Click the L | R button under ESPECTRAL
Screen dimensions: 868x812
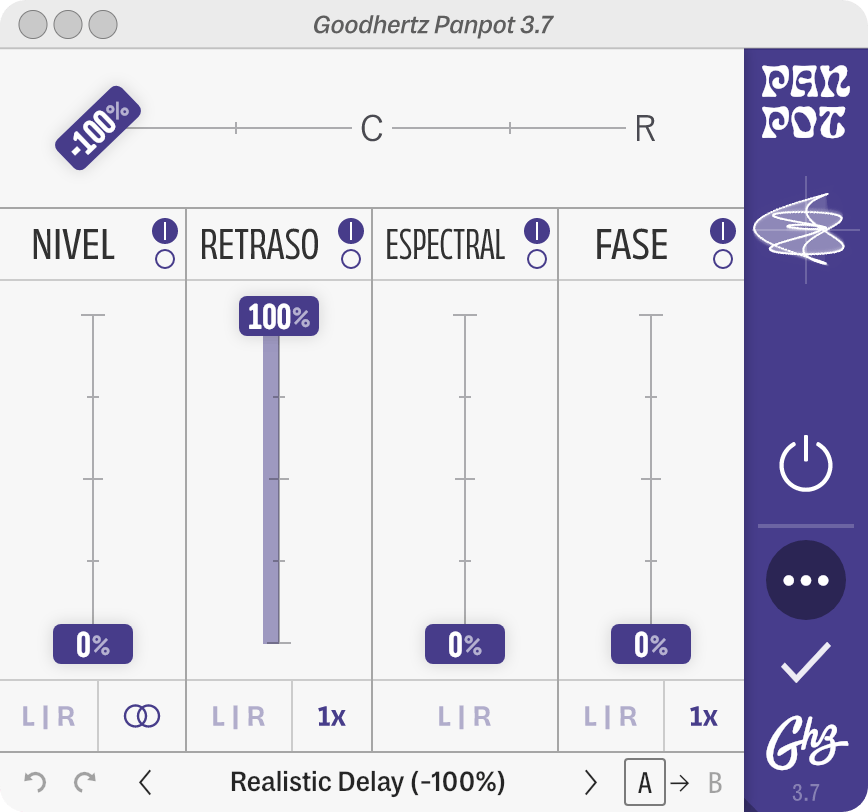click(465, 716)
